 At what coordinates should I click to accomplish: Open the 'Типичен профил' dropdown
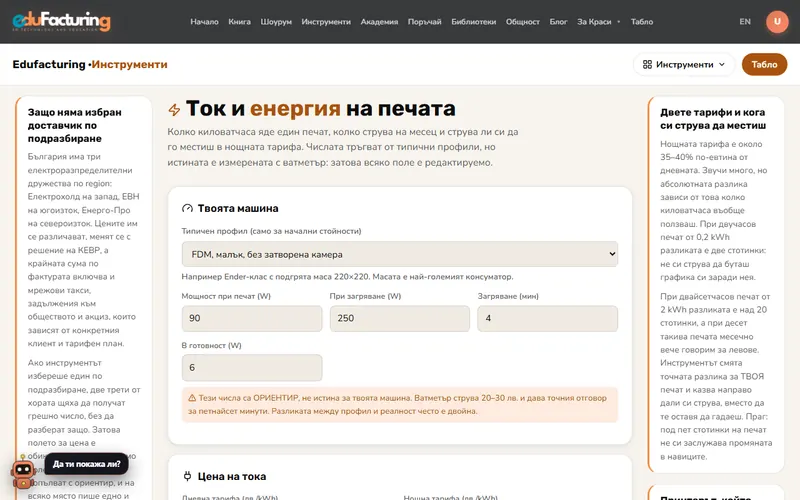pos(399,254)
